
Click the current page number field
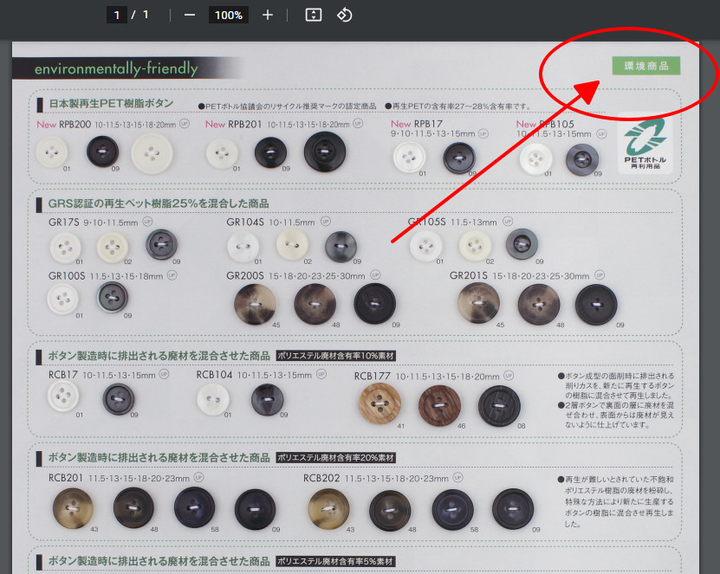point(117,15)
